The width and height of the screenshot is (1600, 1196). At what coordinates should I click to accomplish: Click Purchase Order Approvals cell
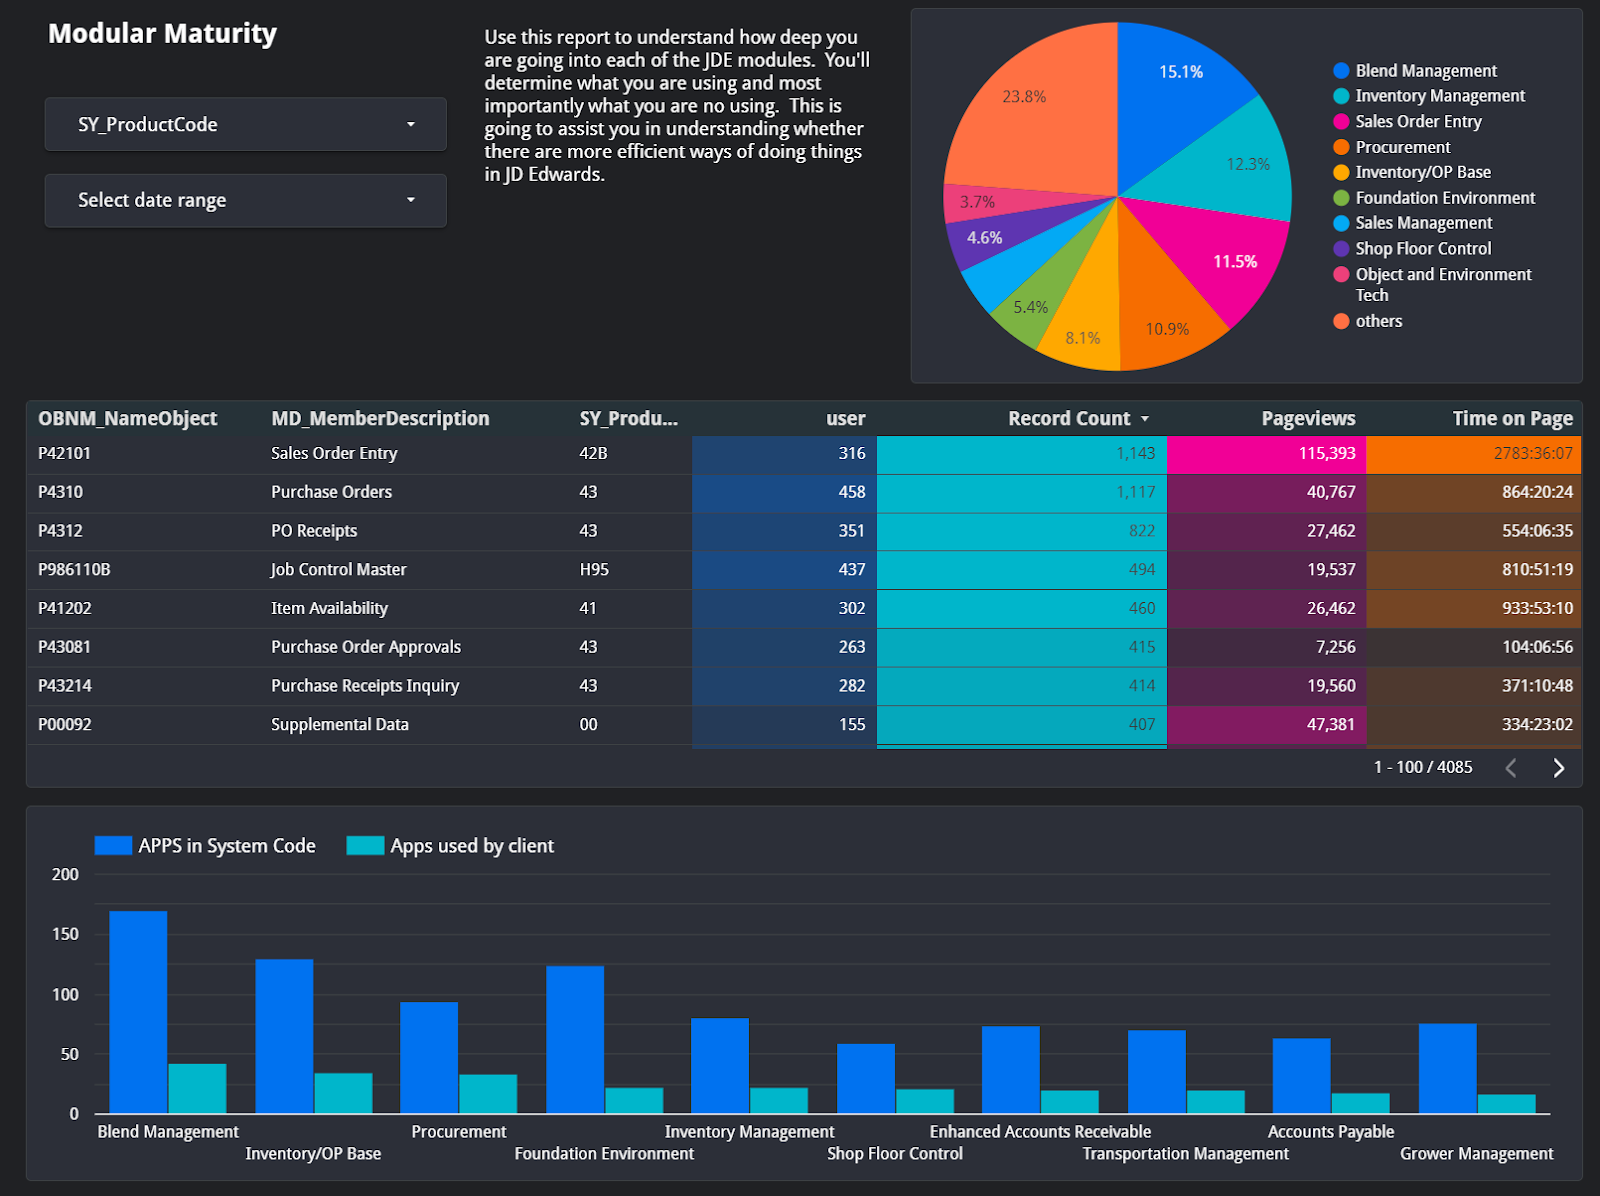click(x=366, y=647)
